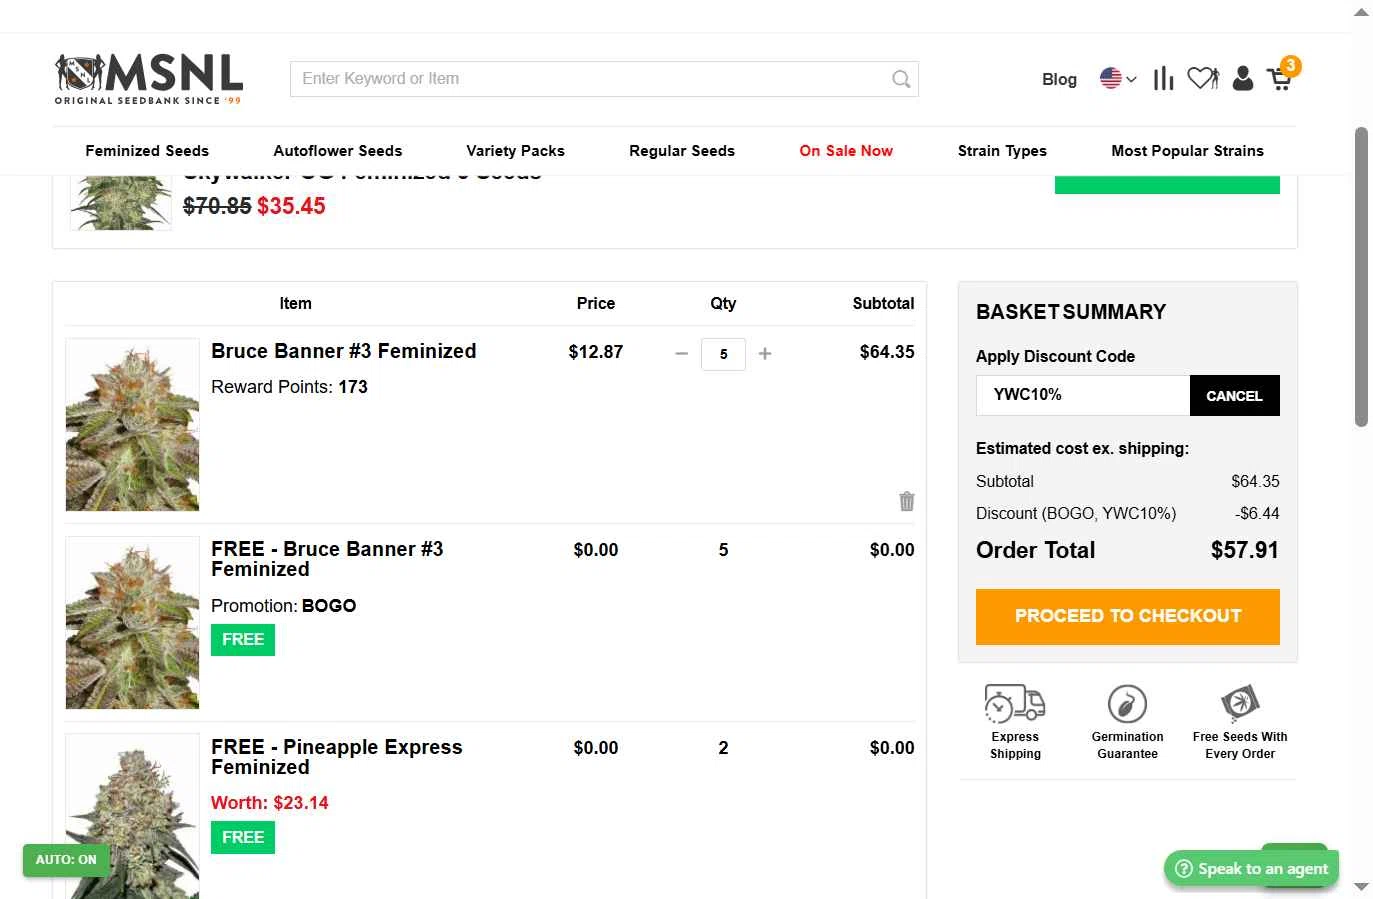This screenshot has height=899, width=1373.
Task: Open the Most Popular Strains menu
Action: (x=1187, y=151)
